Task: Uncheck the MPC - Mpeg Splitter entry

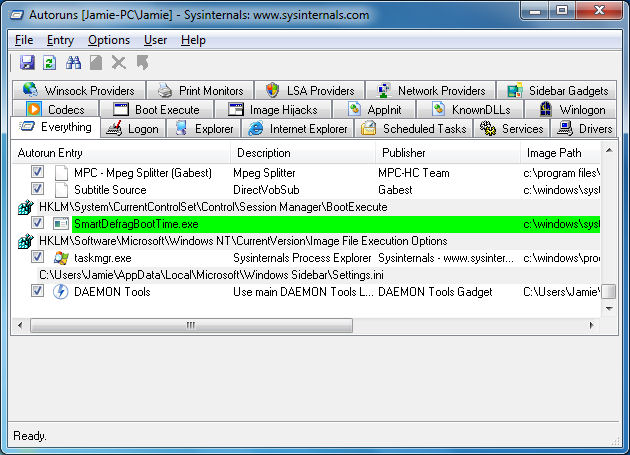Action: click(x=37, y=172)
